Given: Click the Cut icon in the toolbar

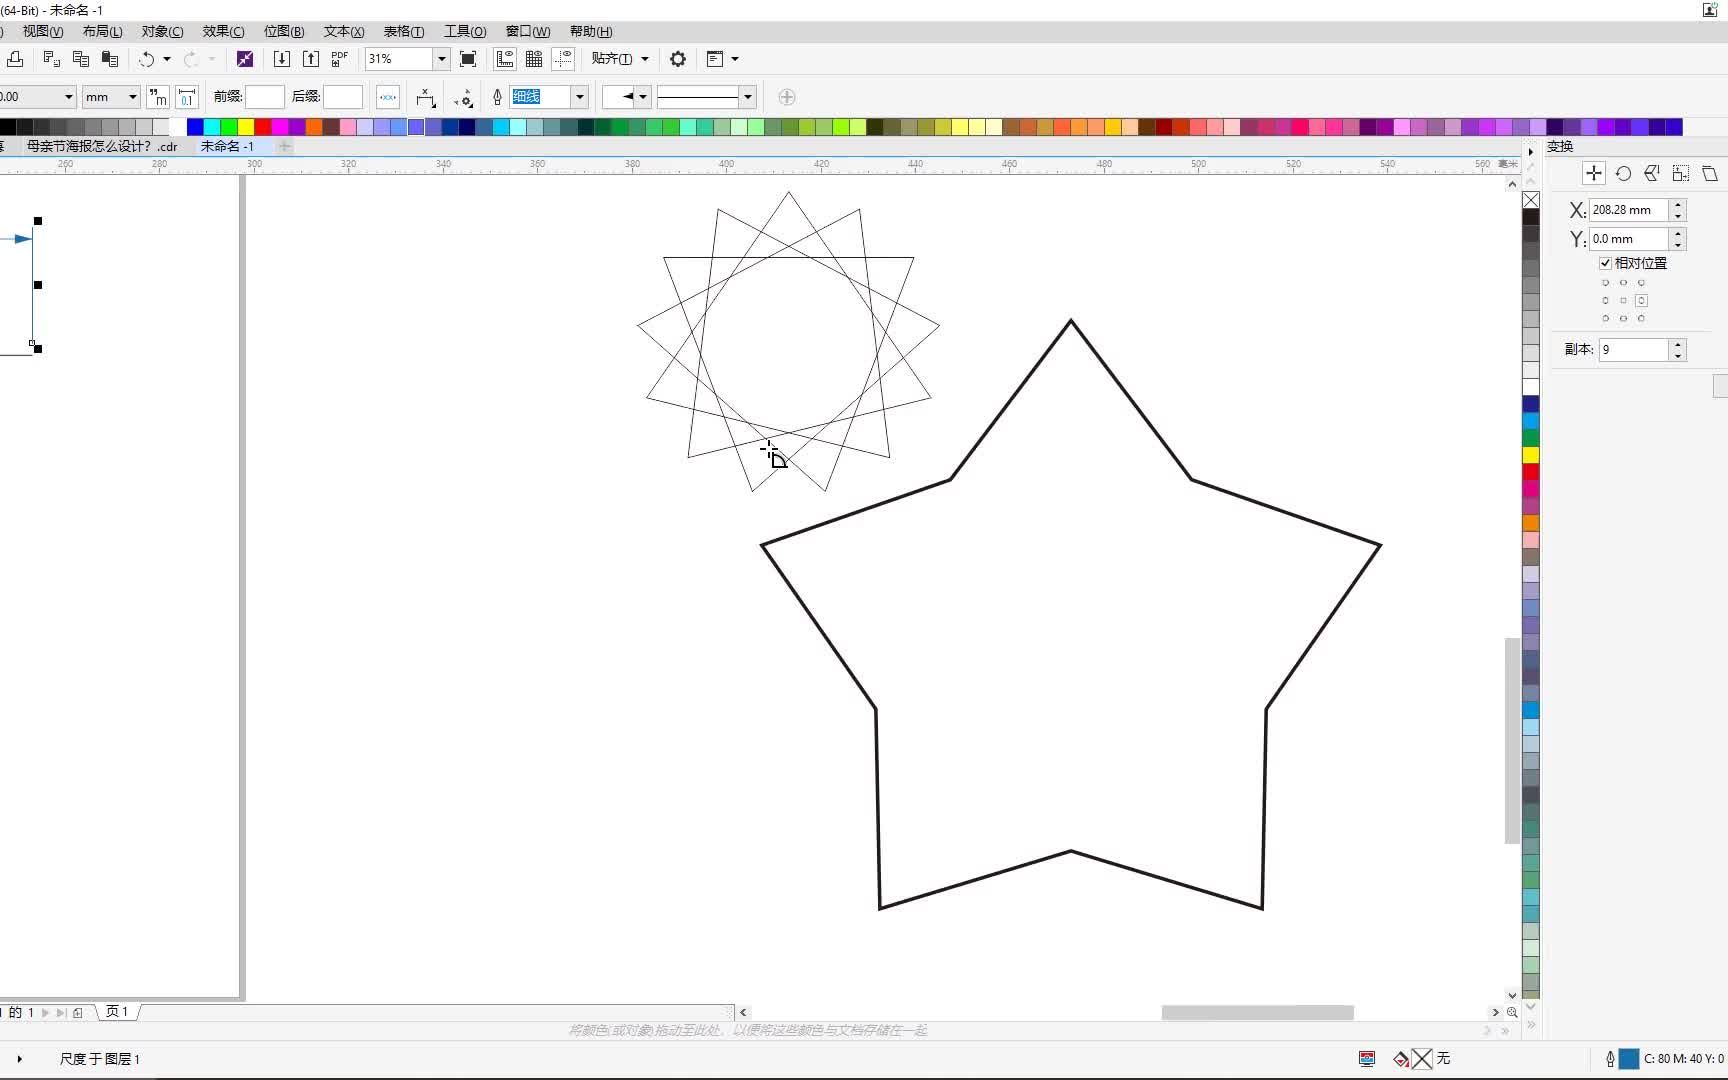Looking at the screenshot, I should (52, 59).
